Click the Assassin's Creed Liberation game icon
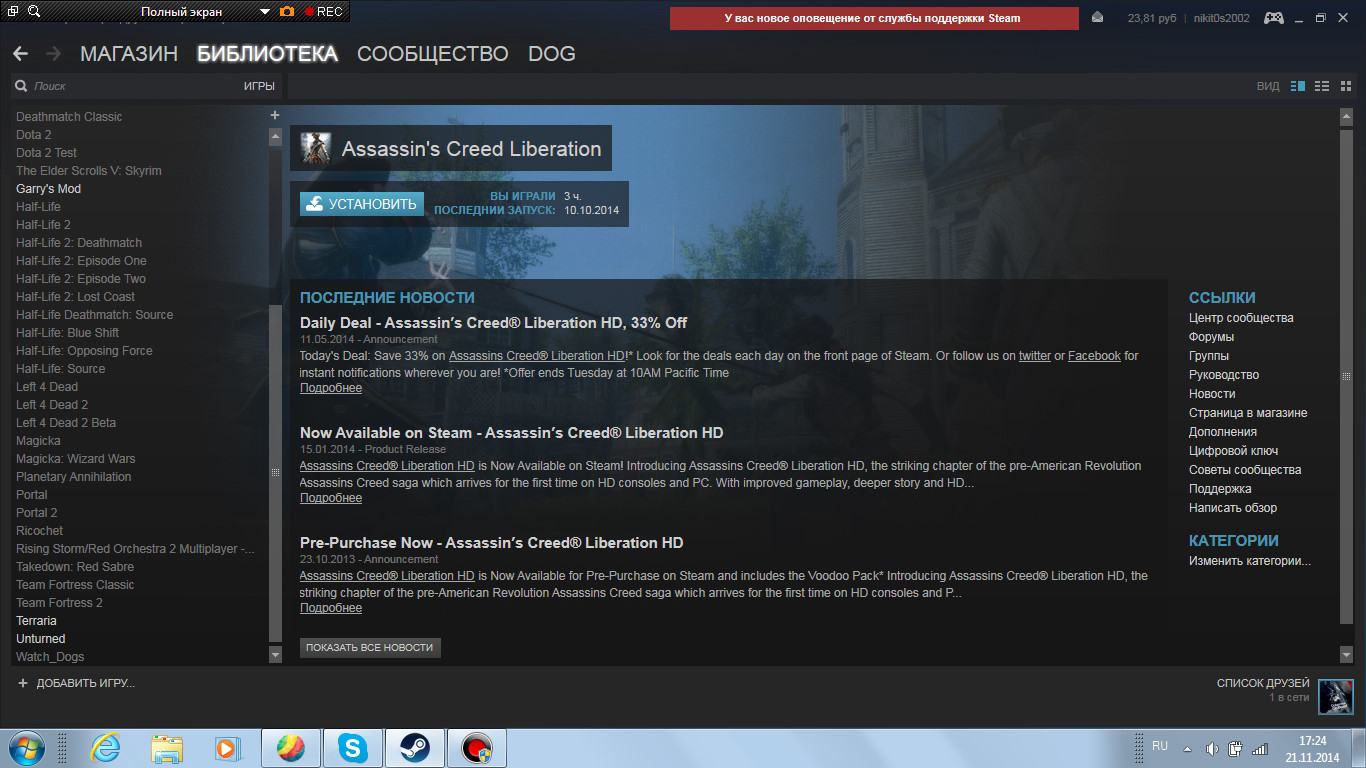 point(316,148)
